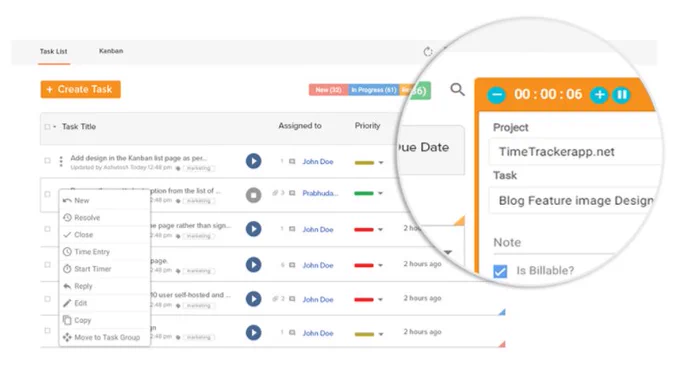Tick checkbox on the 'self-hosted' task row
Image resolution: width=680 pixels, height=379 pixels.
point(47,299)
